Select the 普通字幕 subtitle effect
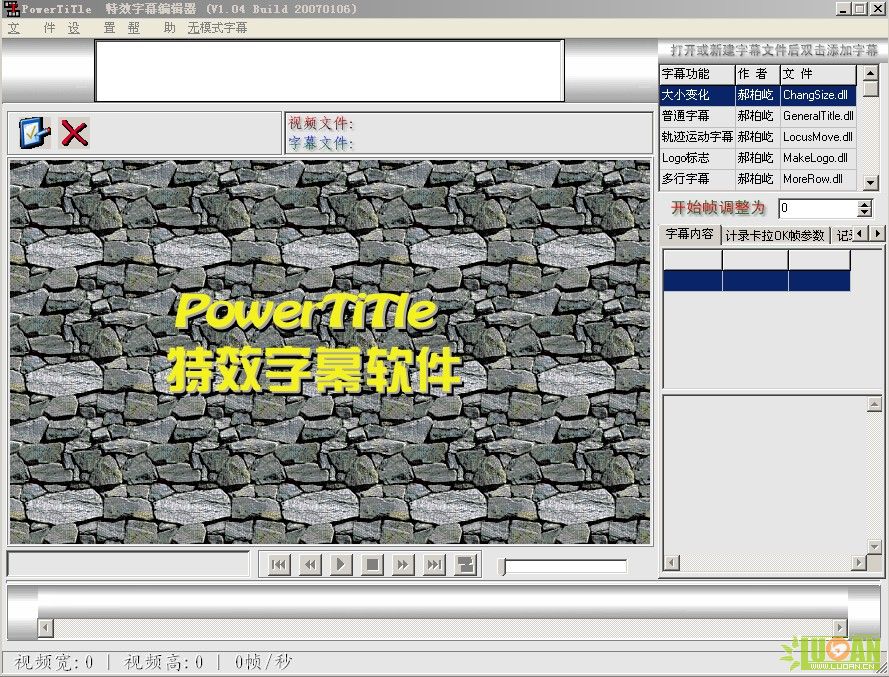 point(697,116)
